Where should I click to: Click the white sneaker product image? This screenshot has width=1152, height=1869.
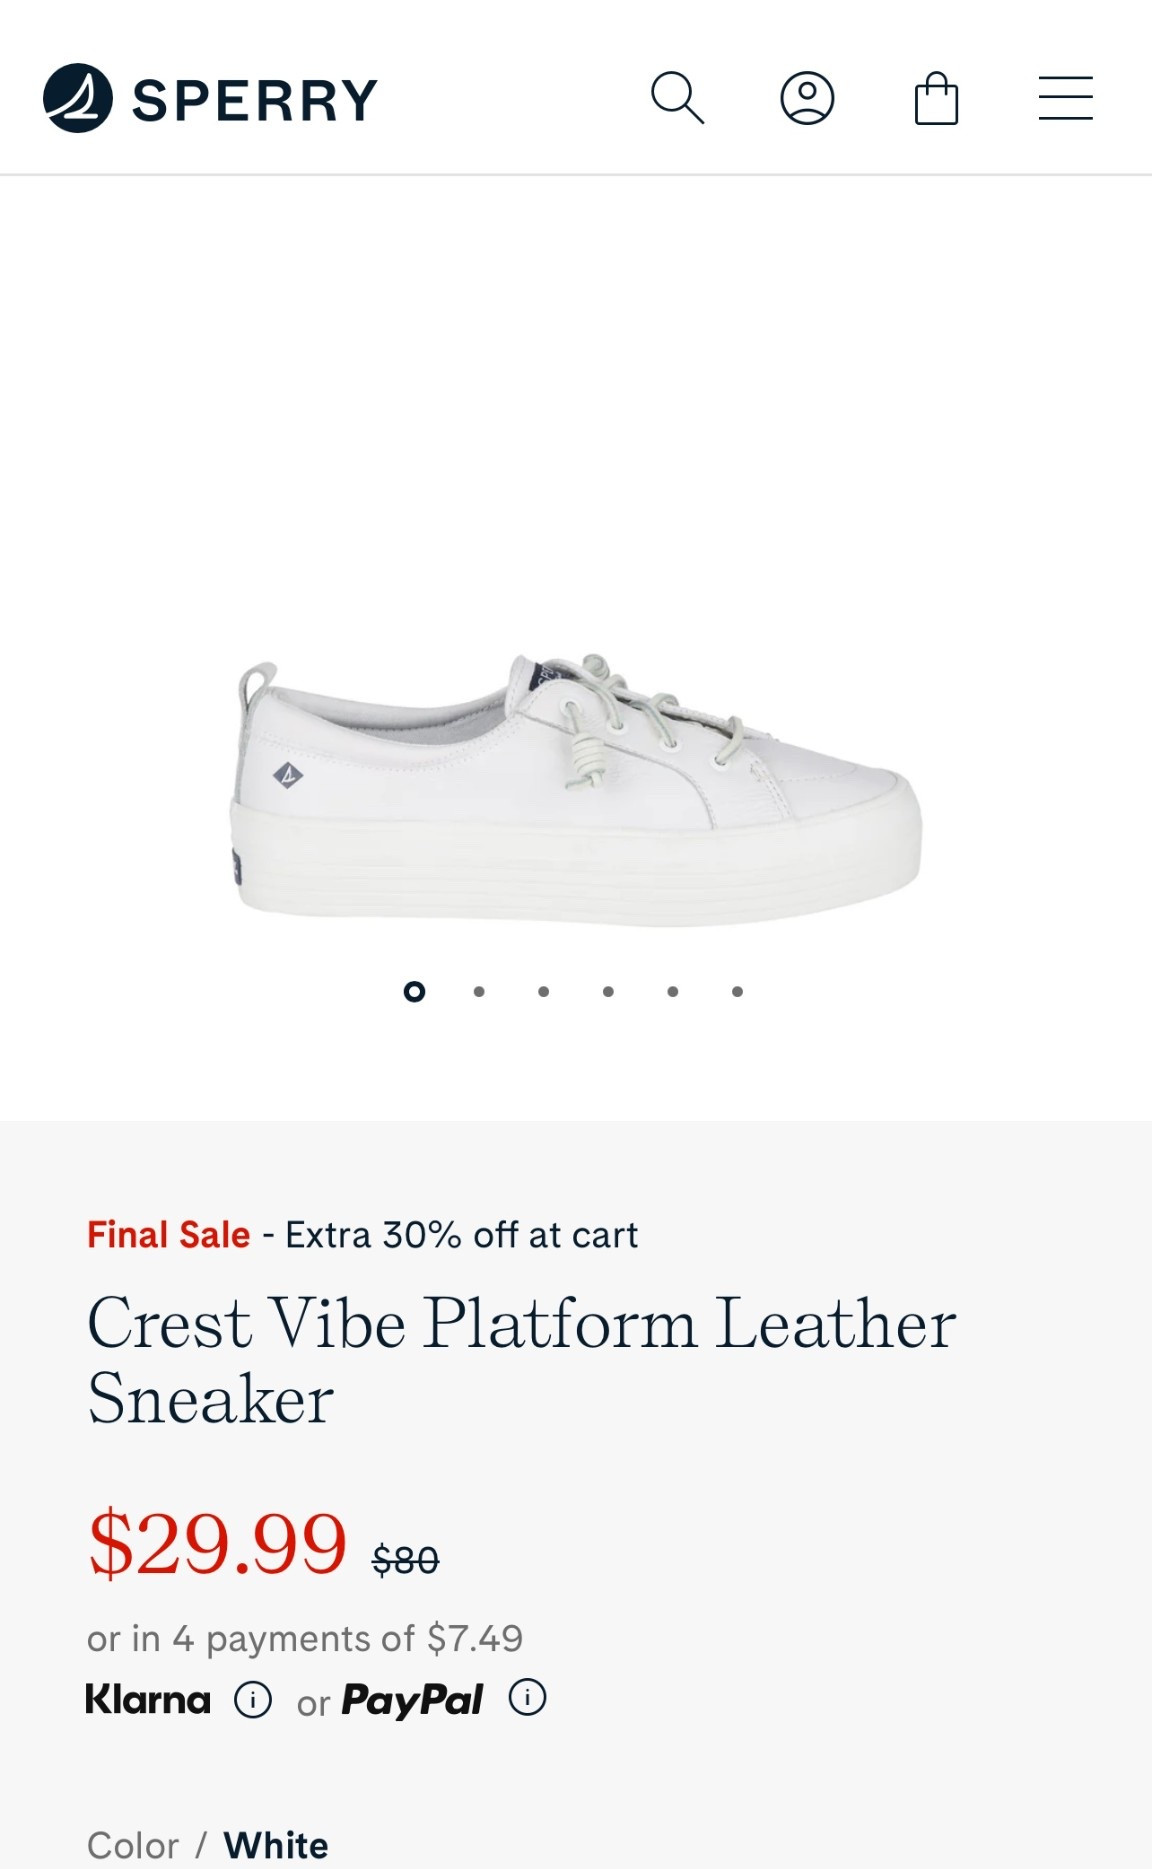pos(577,790)
